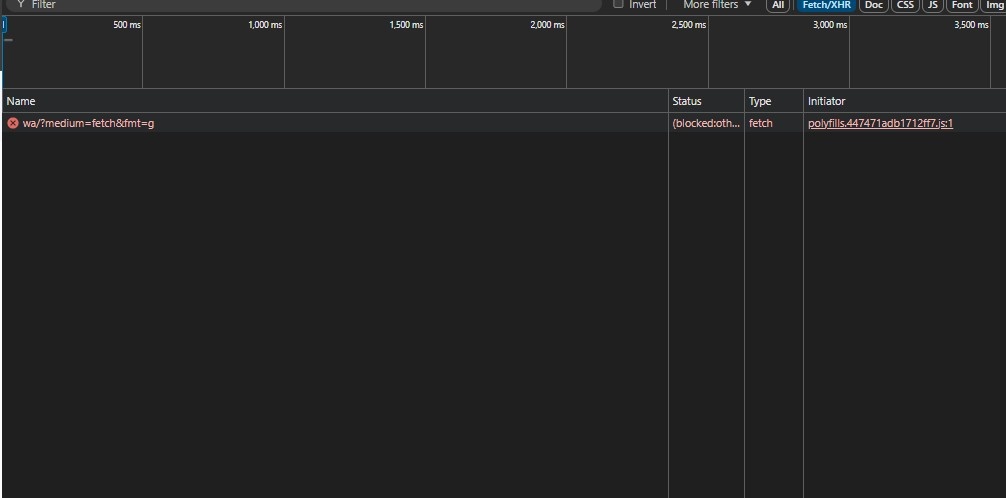The height and width of the screenshot is (498, 1006).
Task: Select the All request type filter
Action: click(x=778, y=5)
